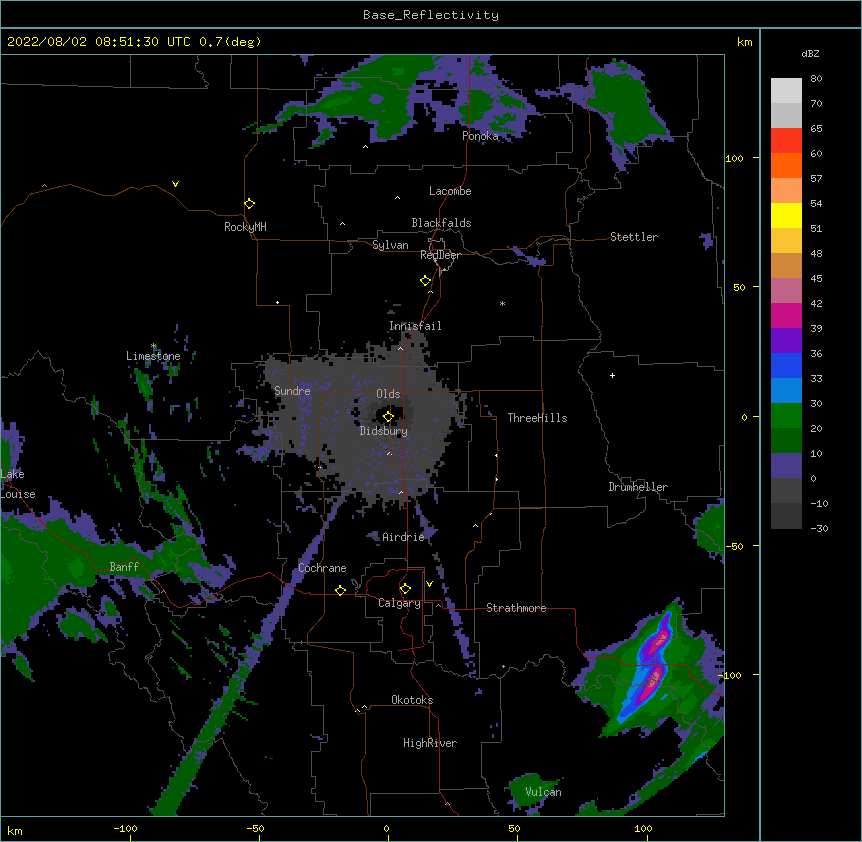Click the ThreeHills city label
This screenshot has width=862, height=842.
537,418
